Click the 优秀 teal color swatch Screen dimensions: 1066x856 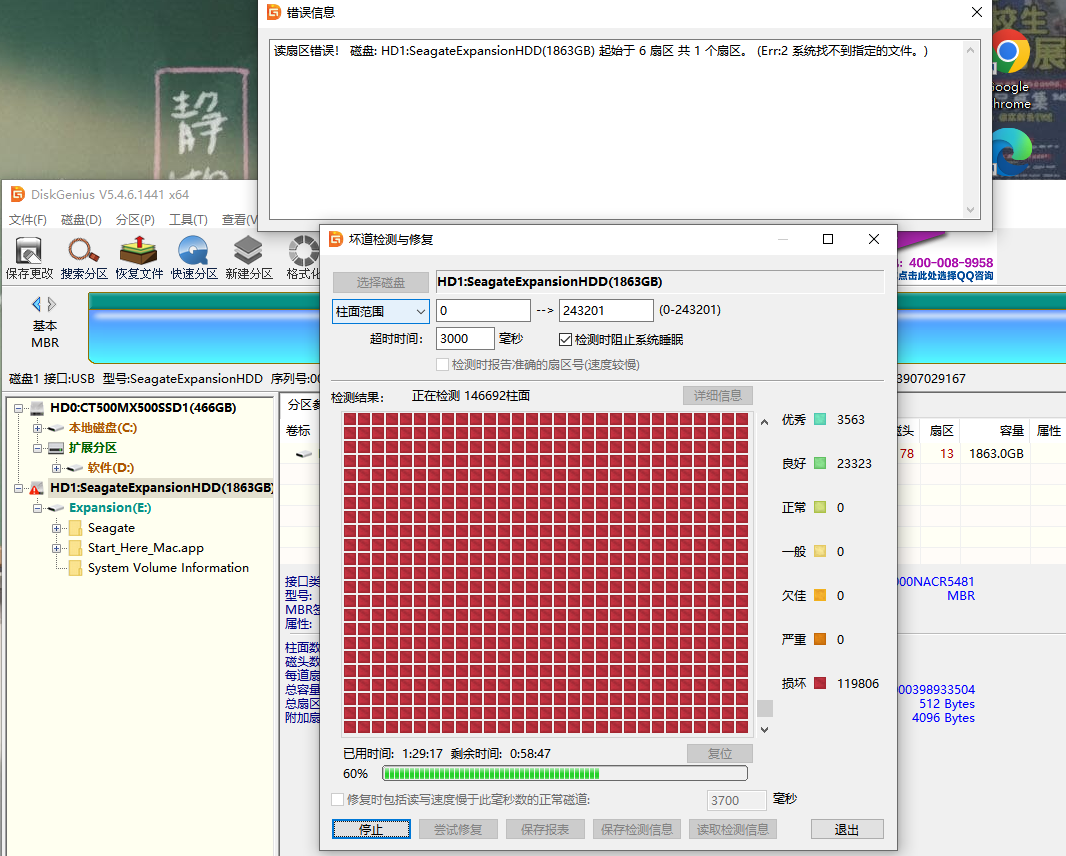[x=820, y=420]
